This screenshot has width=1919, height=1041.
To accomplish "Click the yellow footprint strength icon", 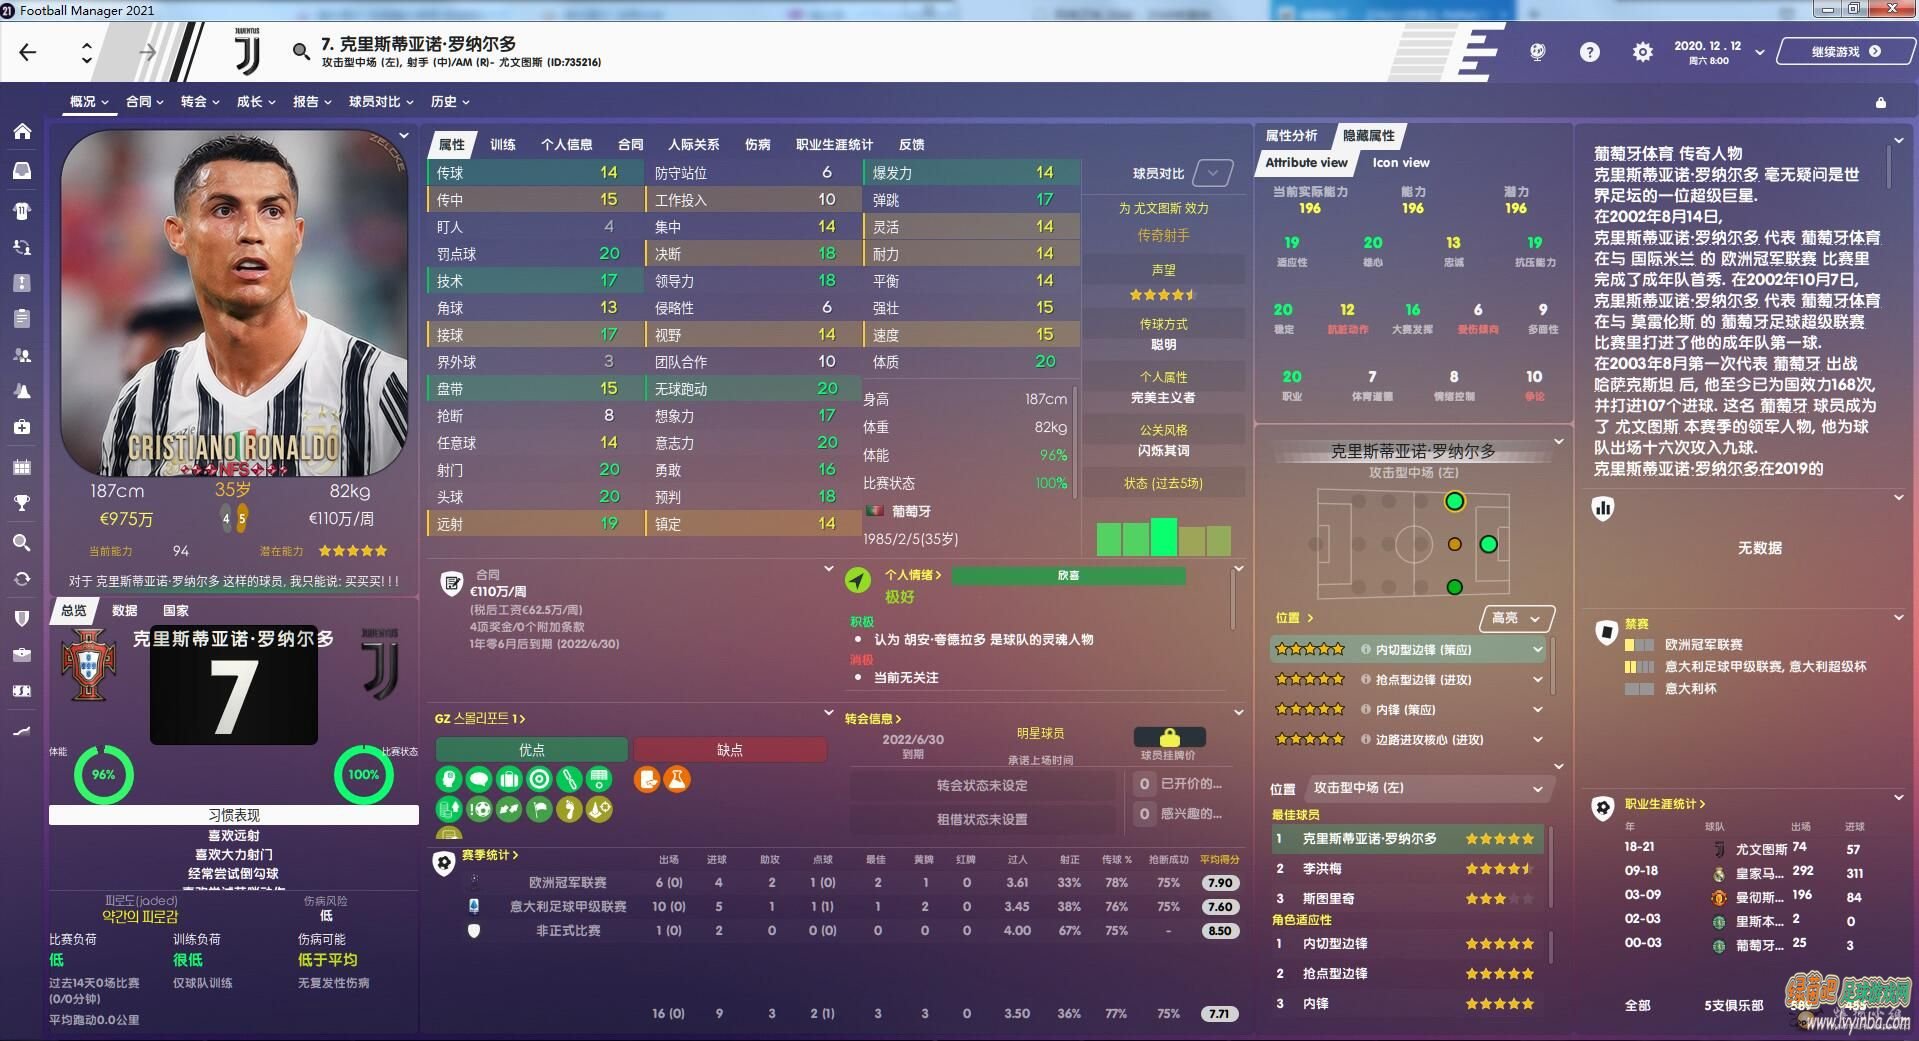I will pyautogui.click(x=569, y=809).
